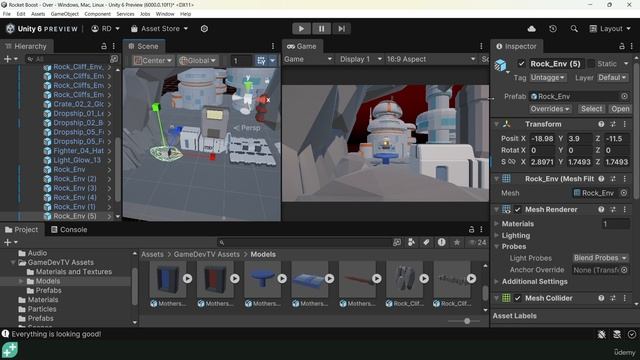Open the RD account dropdown

pos(105,29)
